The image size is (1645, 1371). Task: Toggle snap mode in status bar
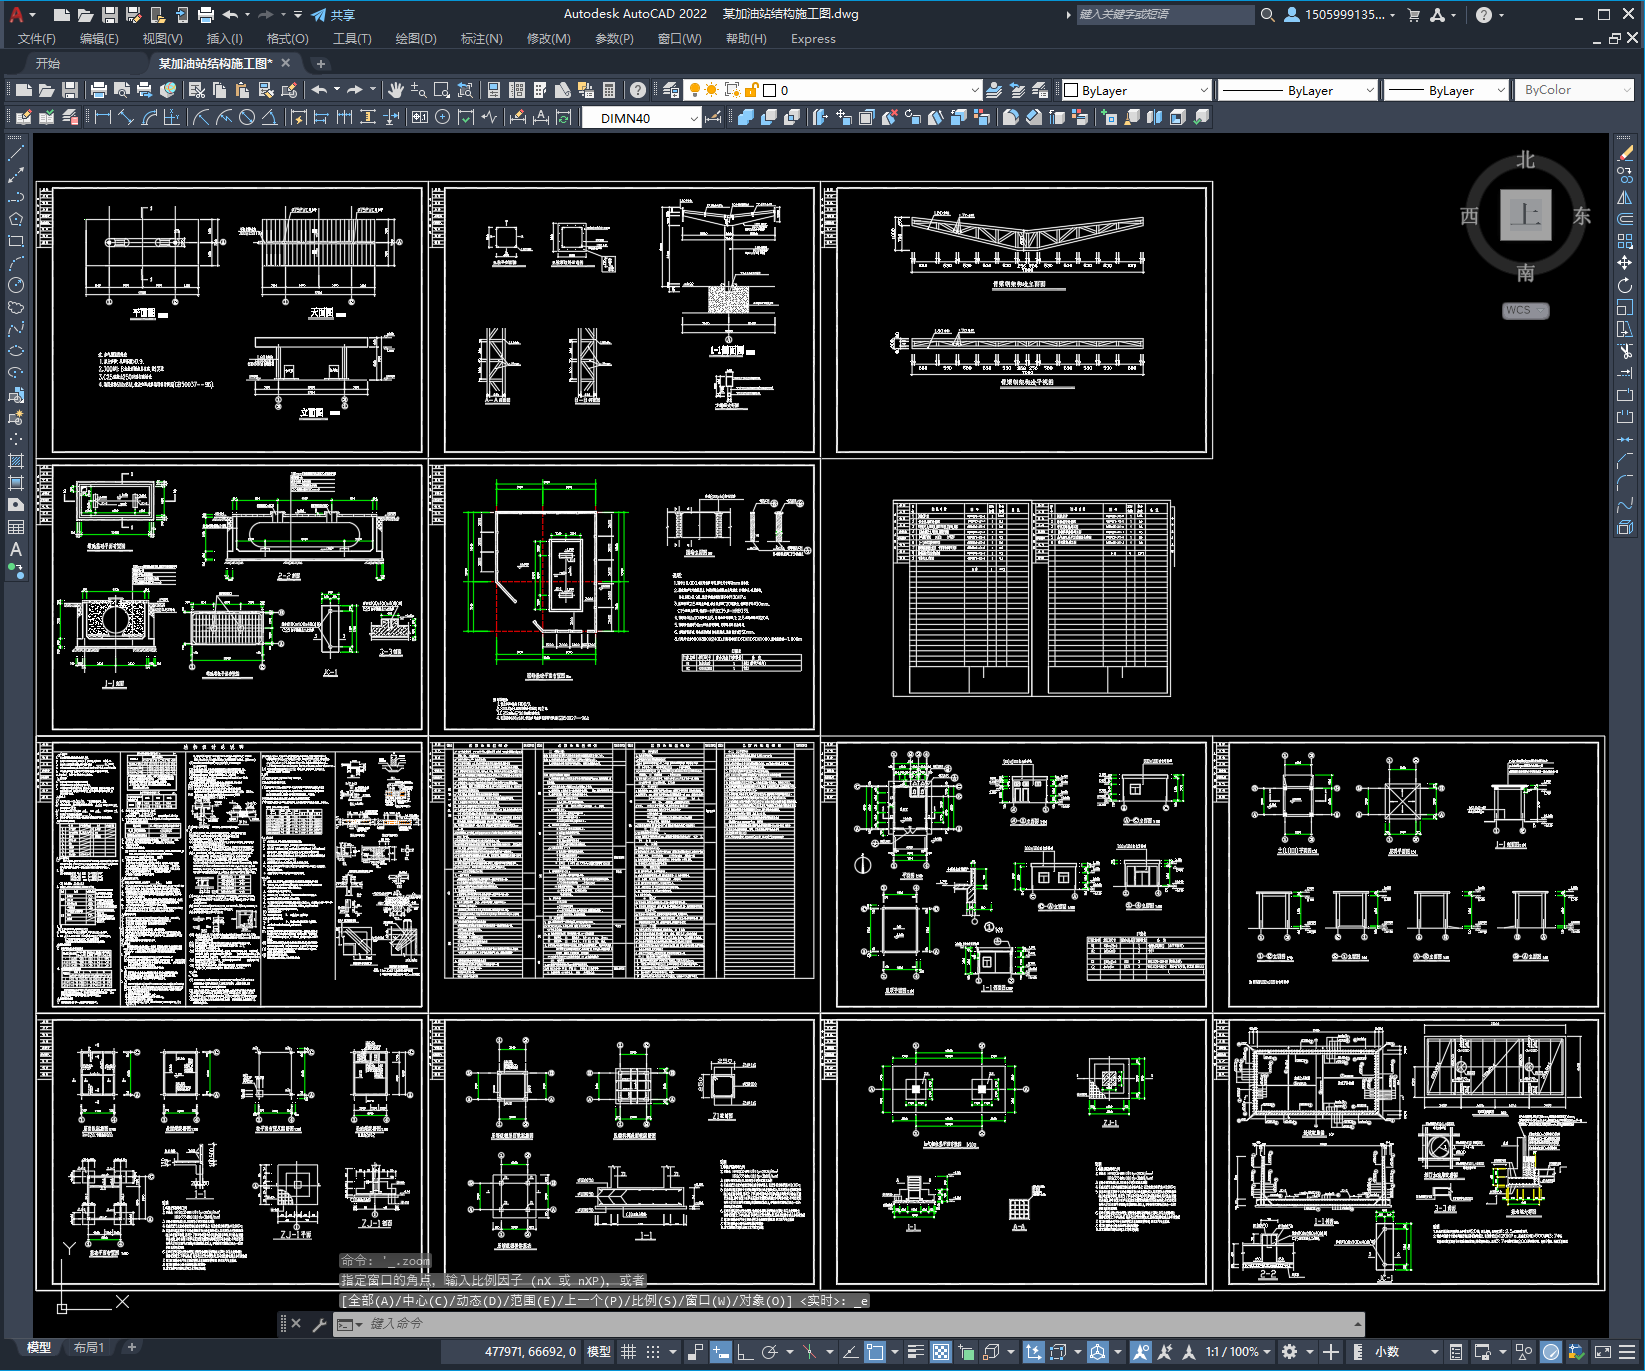pyautogui.click(x=653, y=1352)
